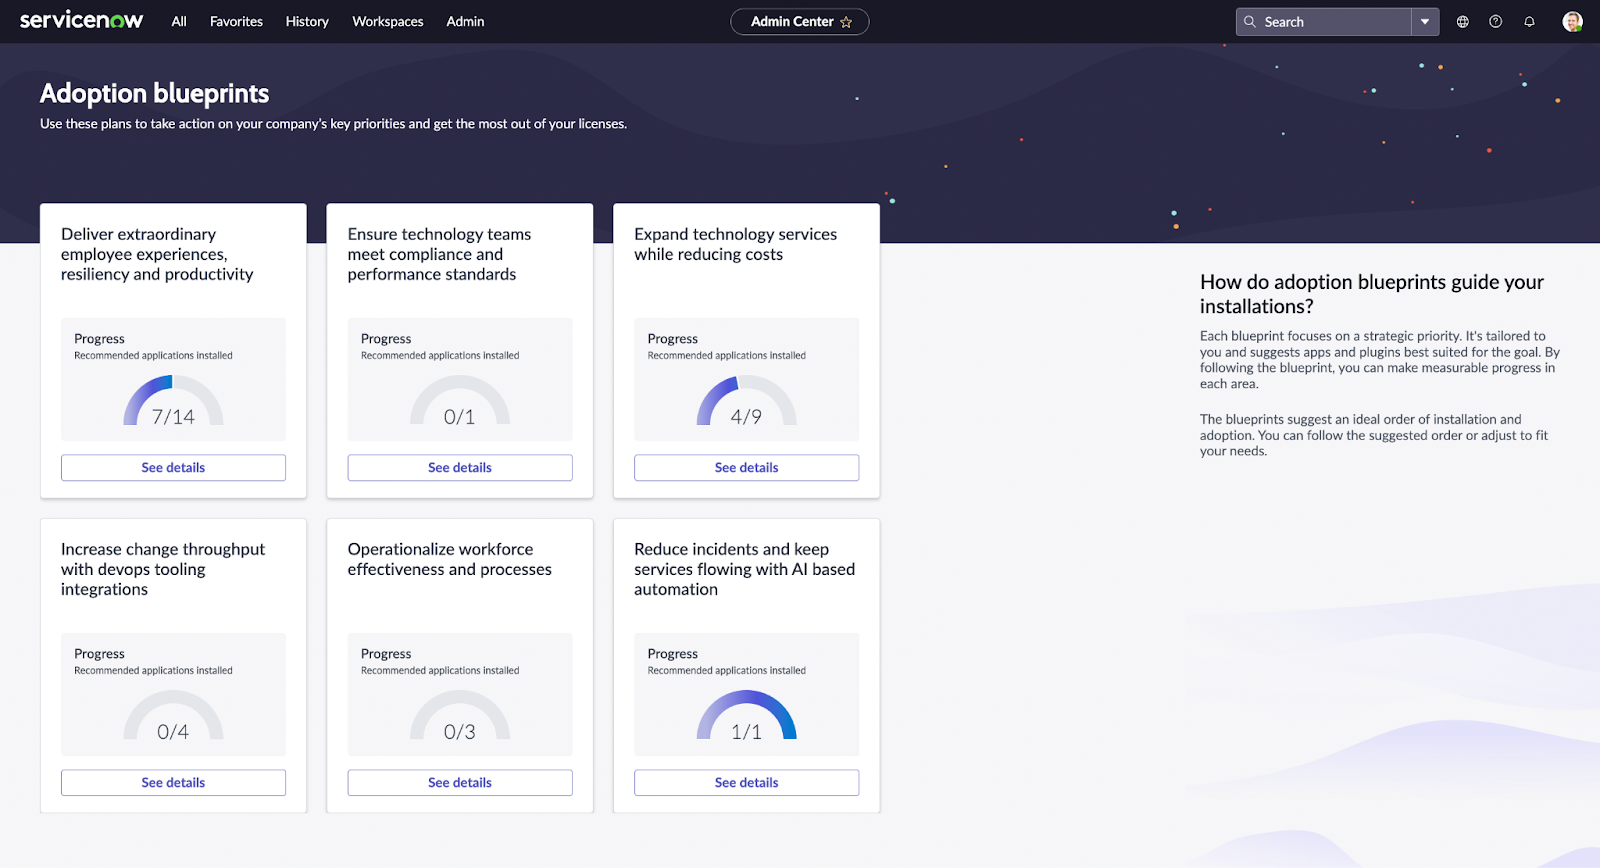Open the All menu
1600x868 pixels.
click(x=179, y=22)
